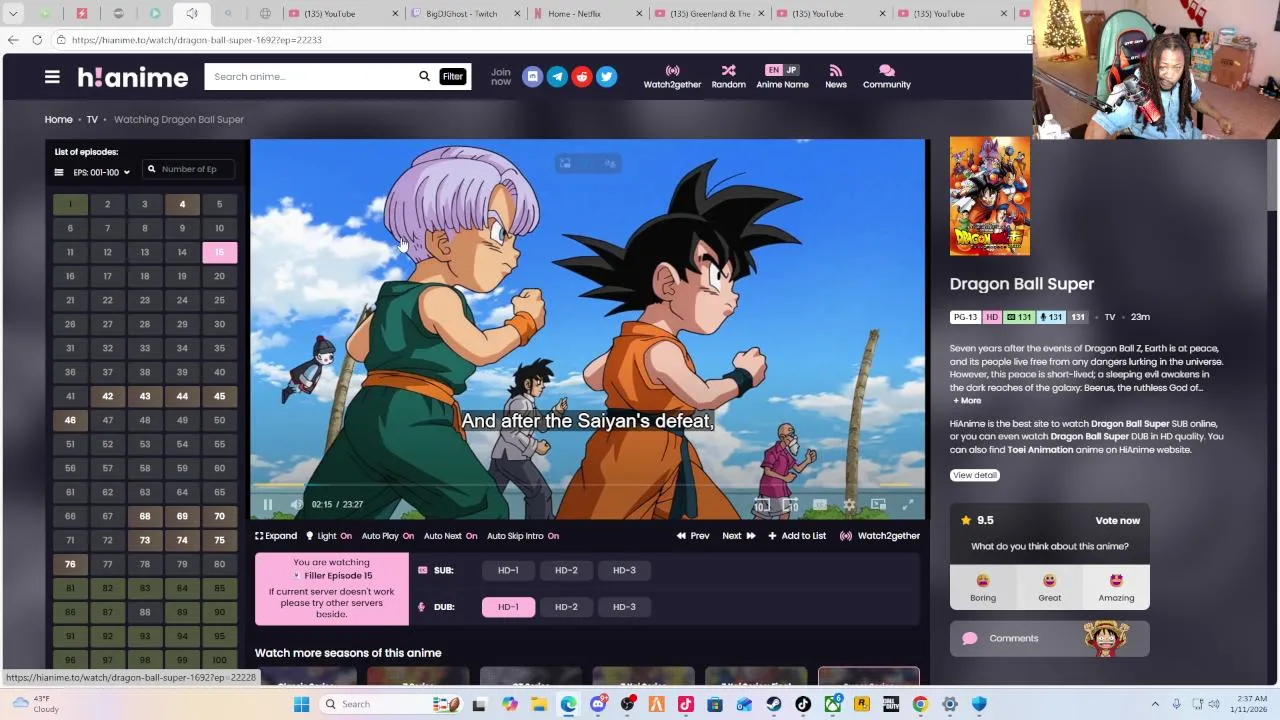Viewport: 1280px width, 720px height.
Task: Click the Number of Ep search field
Action: point(189,169)
